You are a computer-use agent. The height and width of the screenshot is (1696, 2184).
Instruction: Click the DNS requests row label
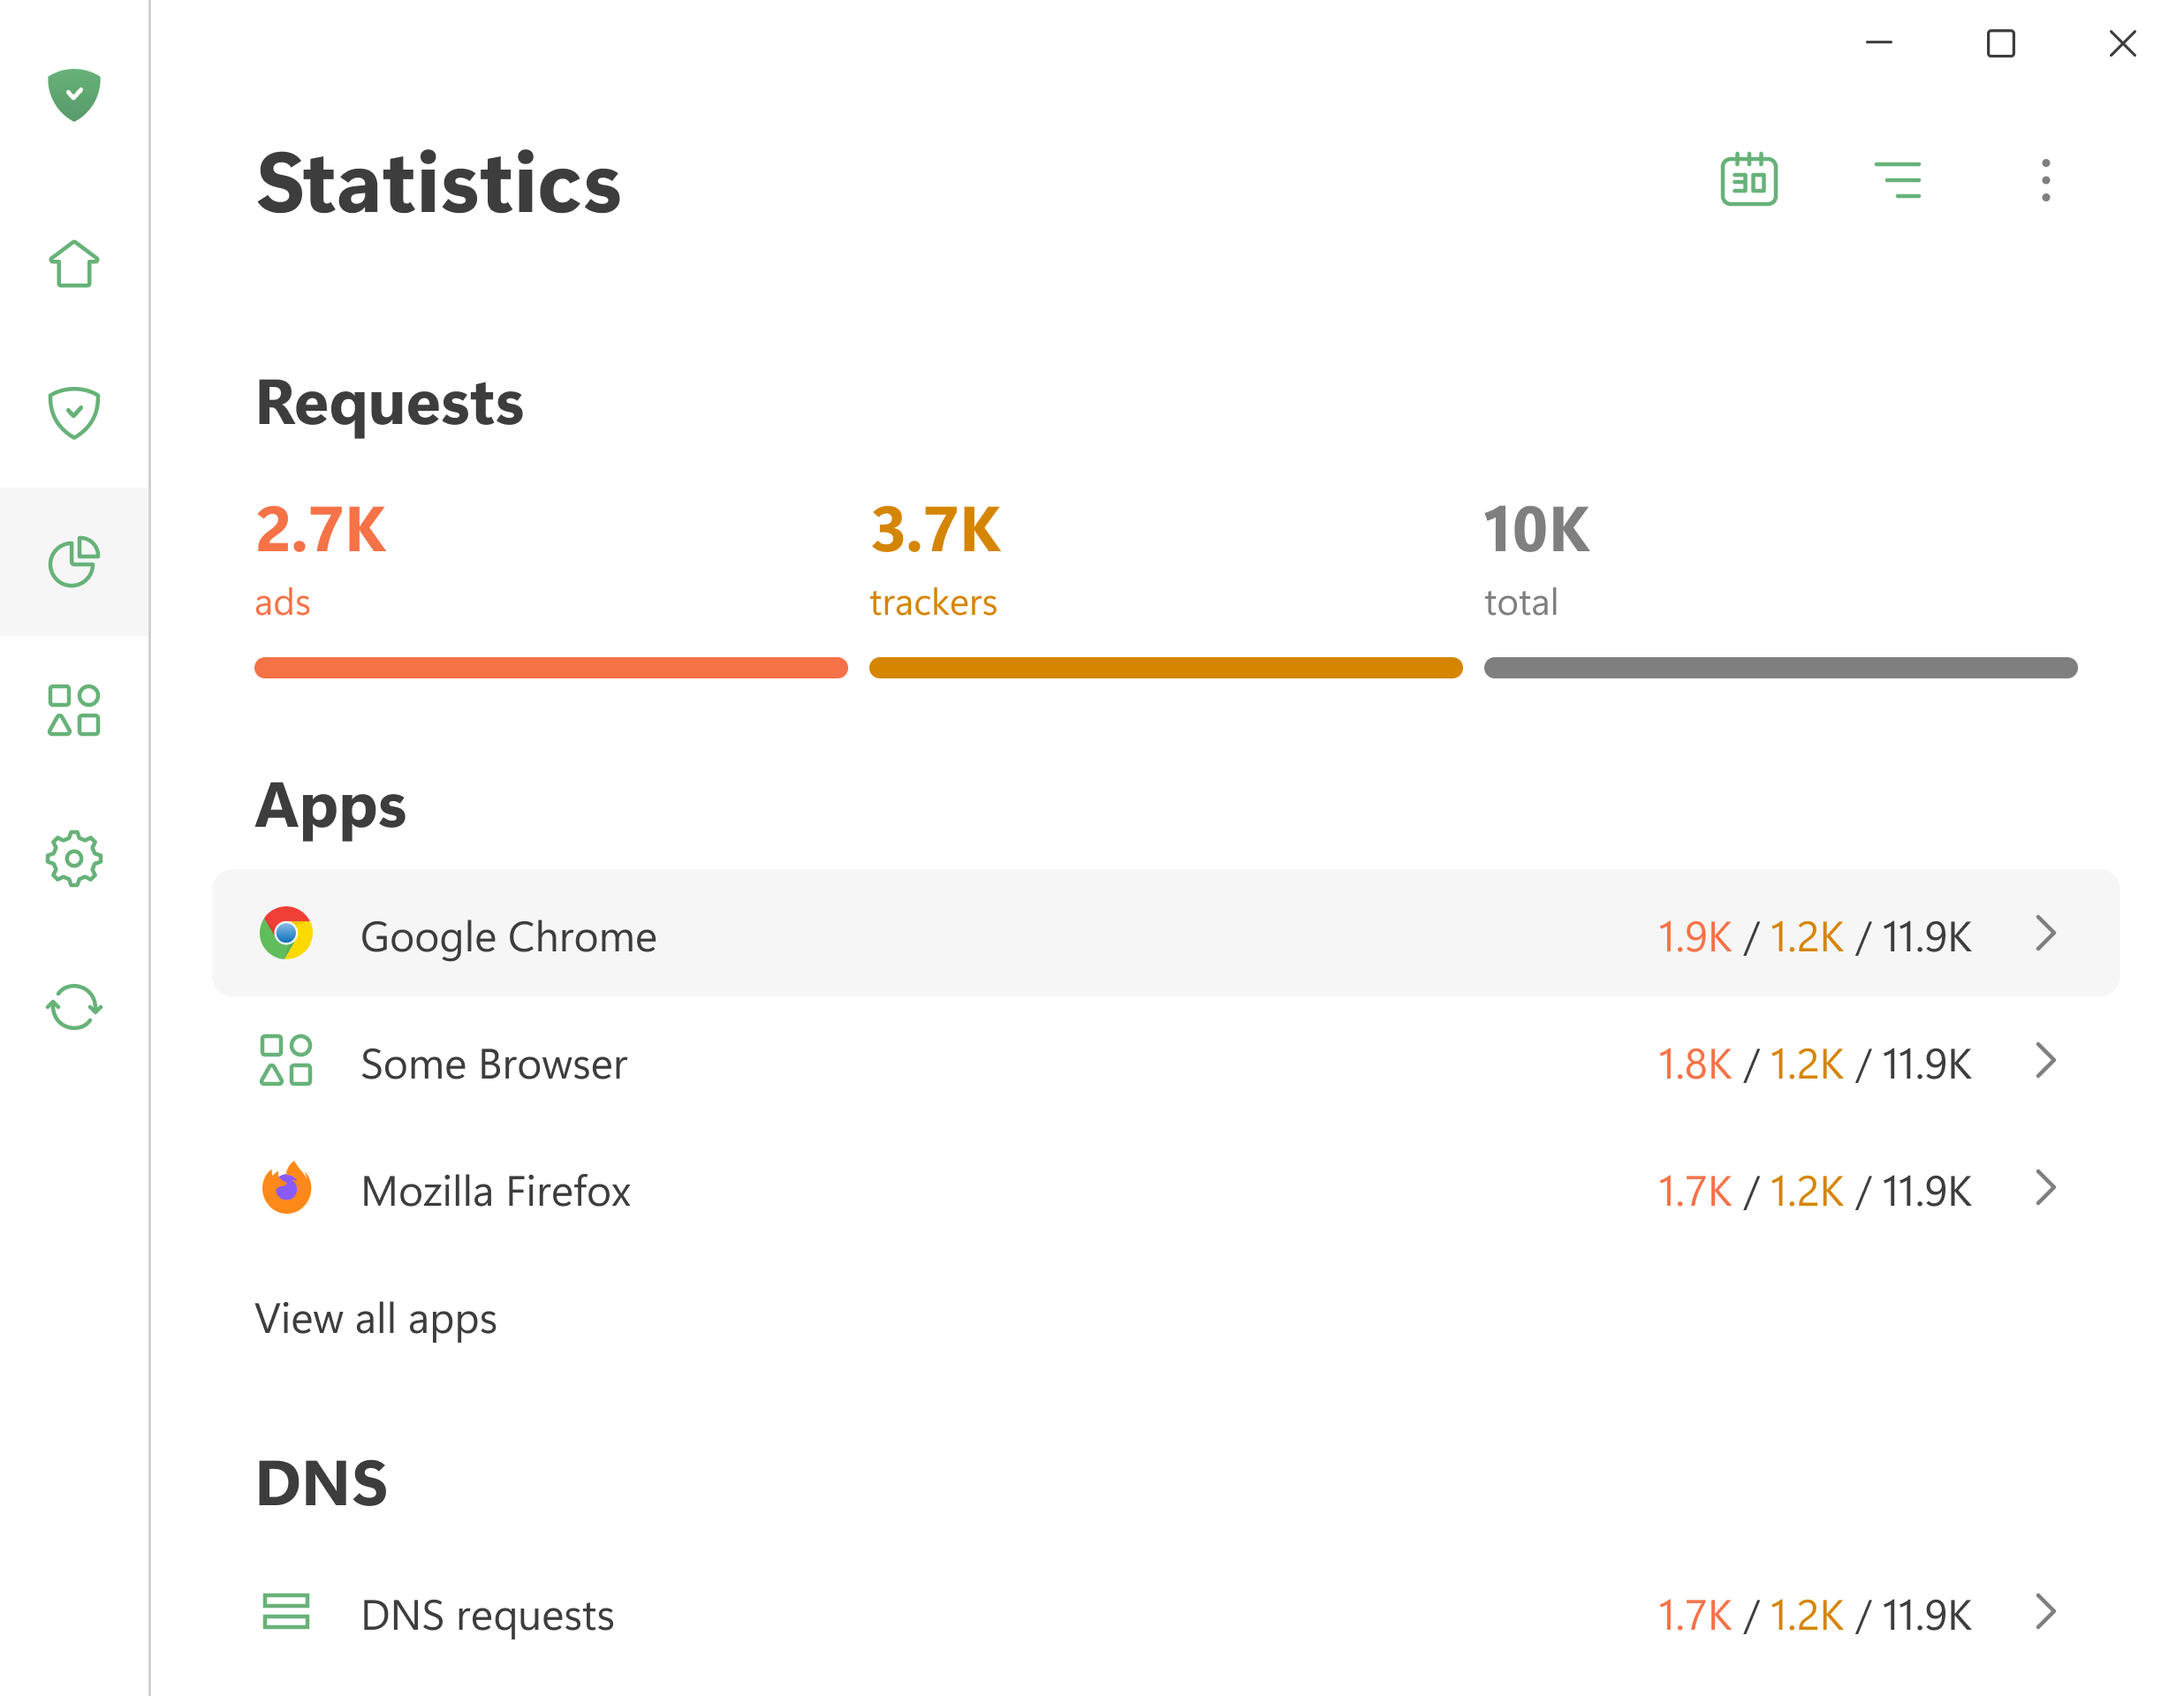pyautogui.click(x=488, y=1615)
